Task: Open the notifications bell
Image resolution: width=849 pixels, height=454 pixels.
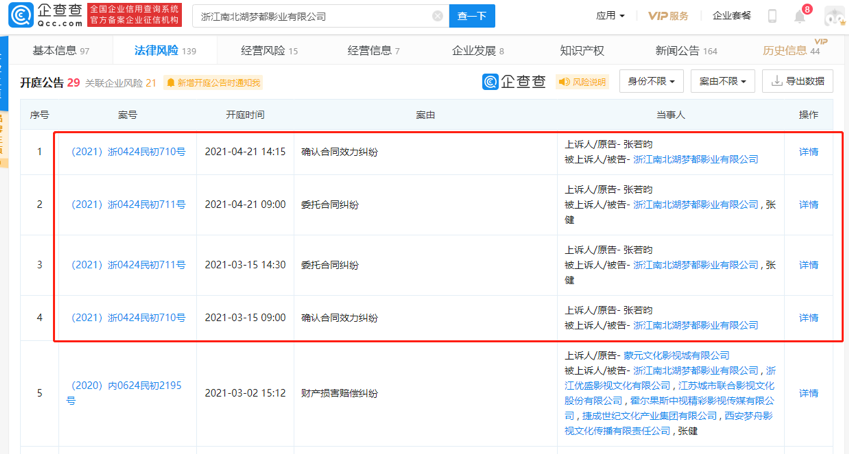Action: (800, 17)
